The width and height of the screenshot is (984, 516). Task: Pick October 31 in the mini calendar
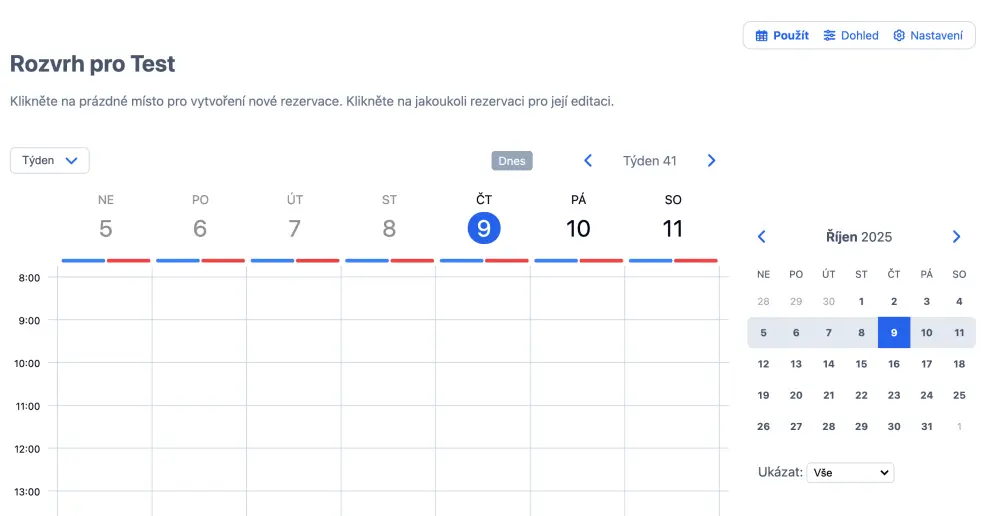pyautogui.click(x=926, y=426)
